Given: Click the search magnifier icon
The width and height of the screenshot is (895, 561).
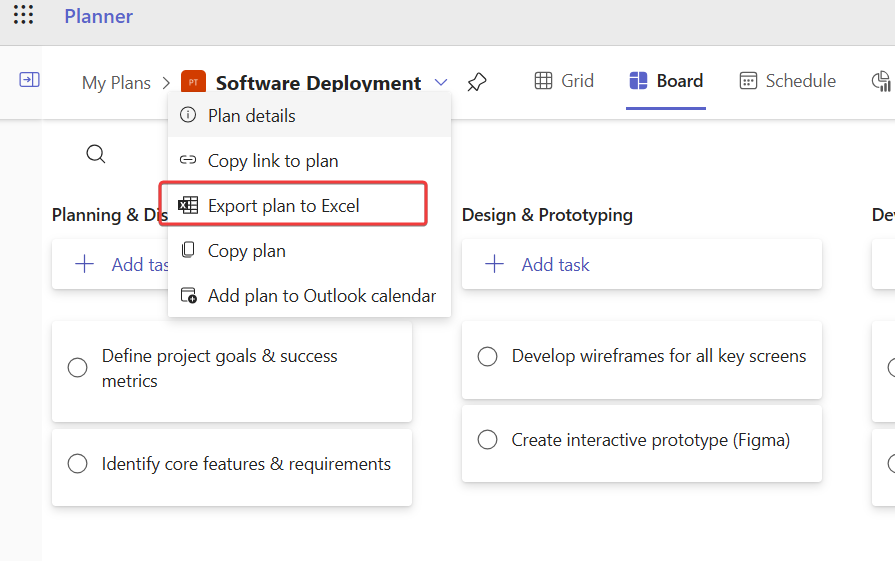Looking at the screenshot, I should coord(96,154).
